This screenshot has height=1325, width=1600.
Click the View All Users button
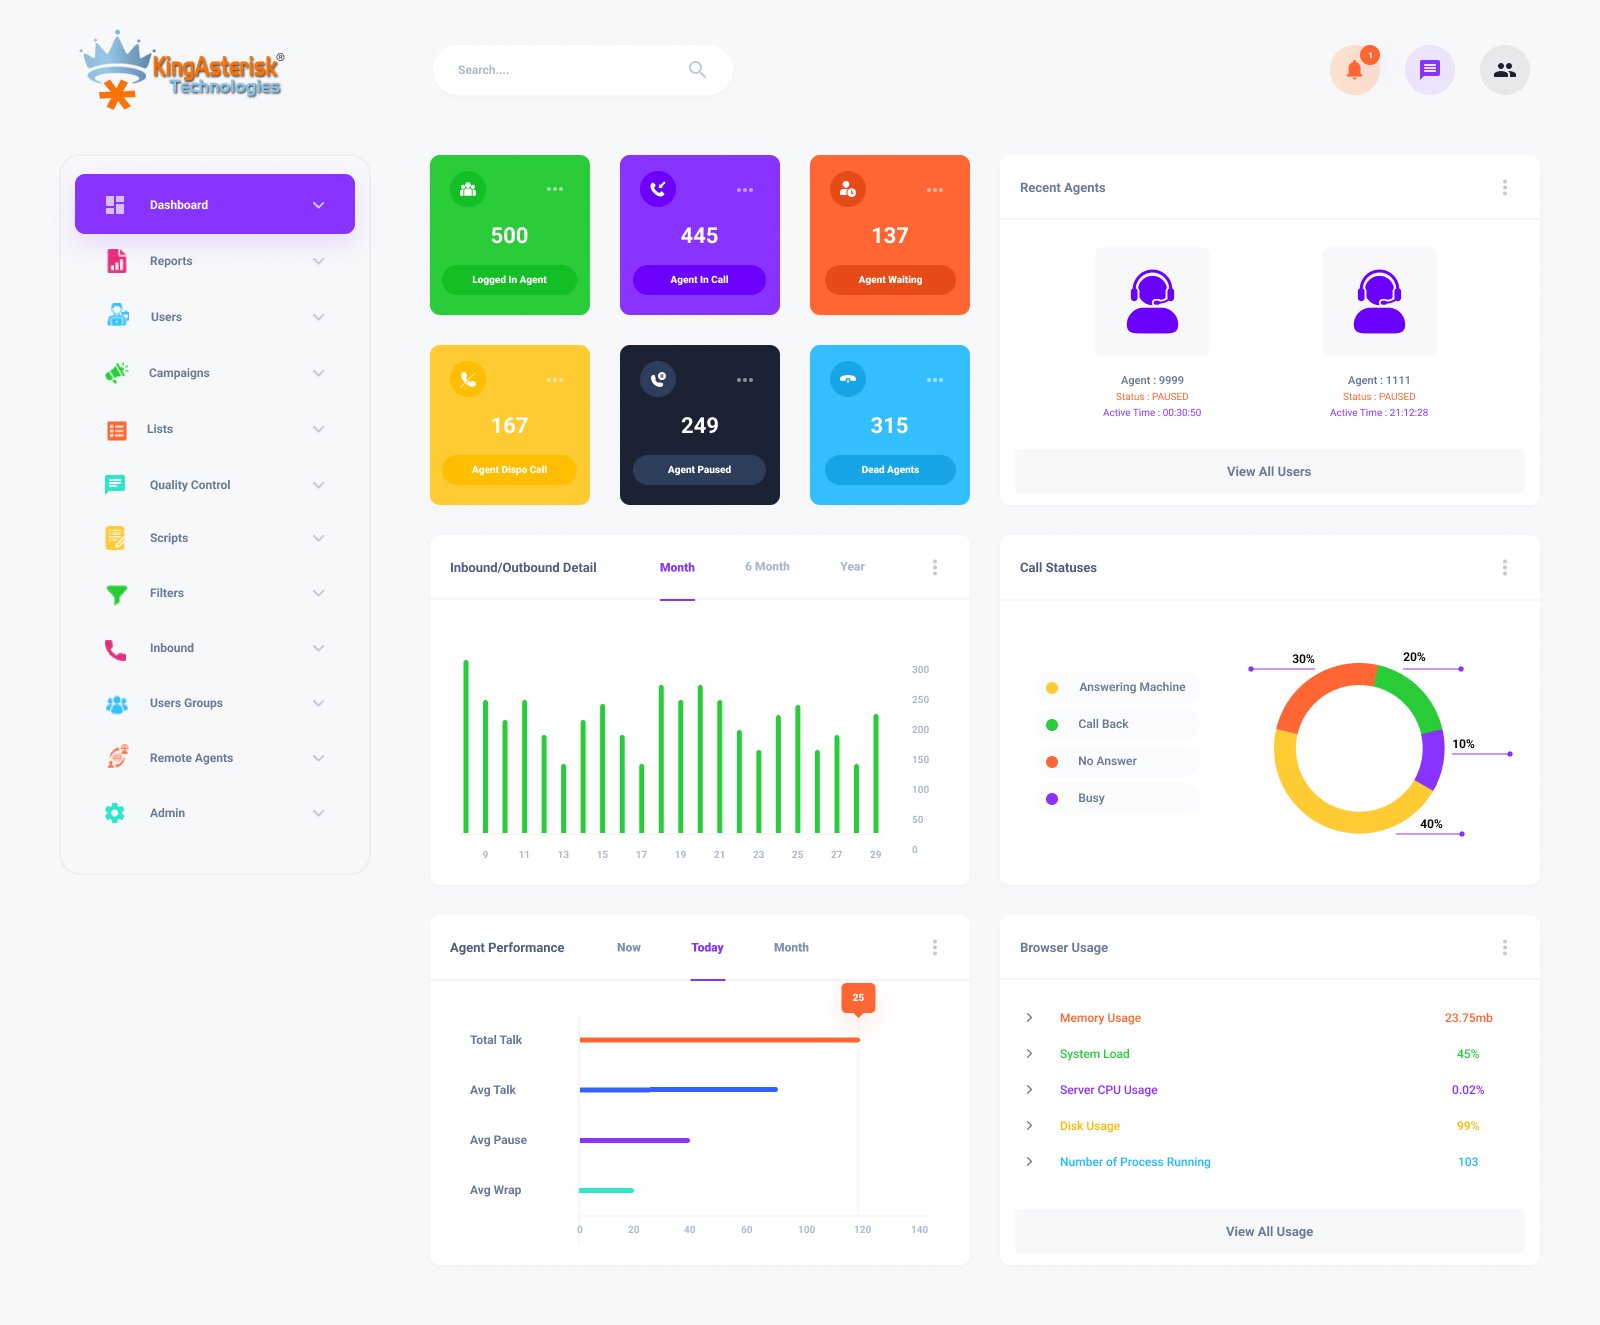pyautogui.click(x=1270, y=472)
